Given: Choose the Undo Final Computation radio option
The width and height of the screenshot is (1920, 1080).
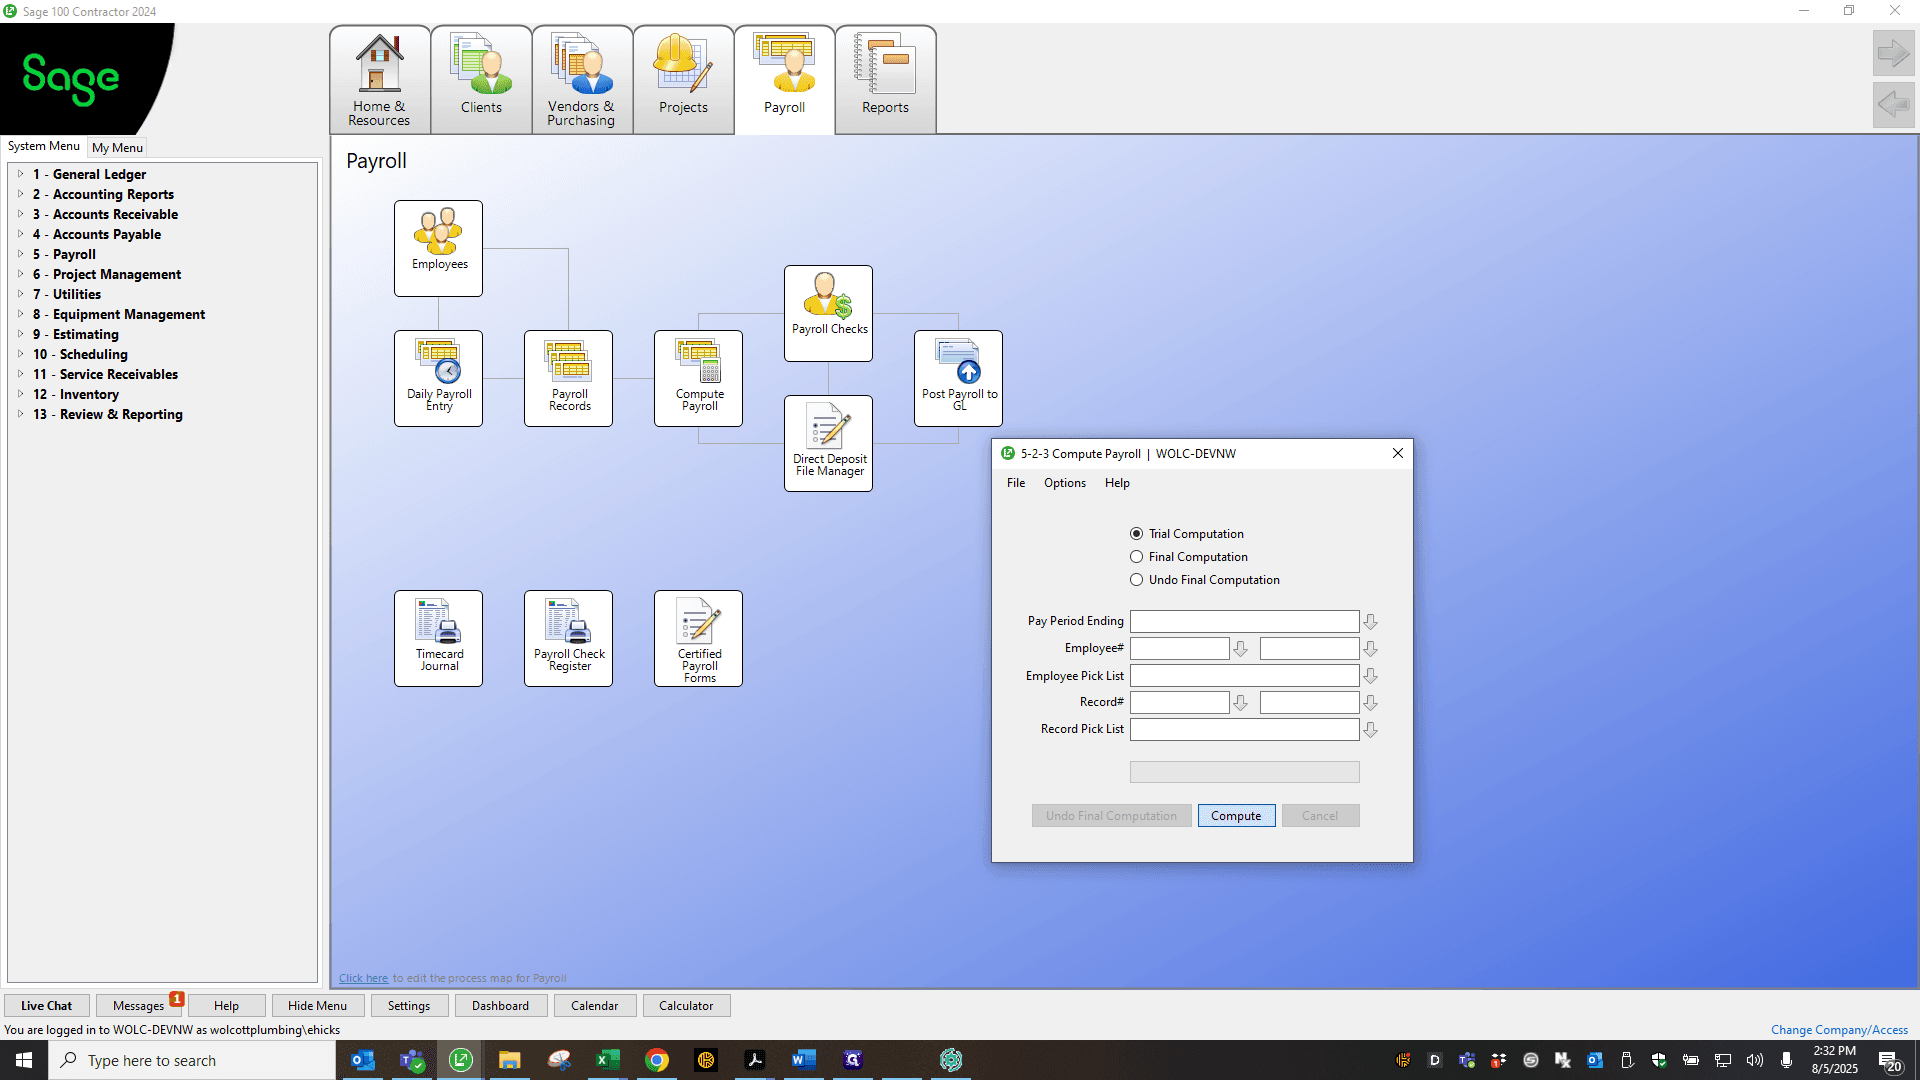Looking at the screenshot, I should (1136, 580).
